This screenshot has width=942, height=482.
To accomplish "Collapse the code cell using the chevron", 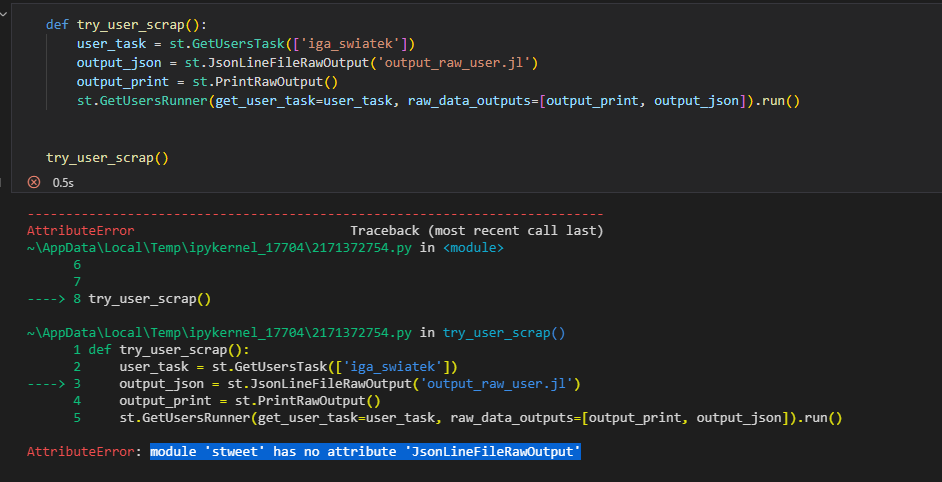I will (3, 14).
